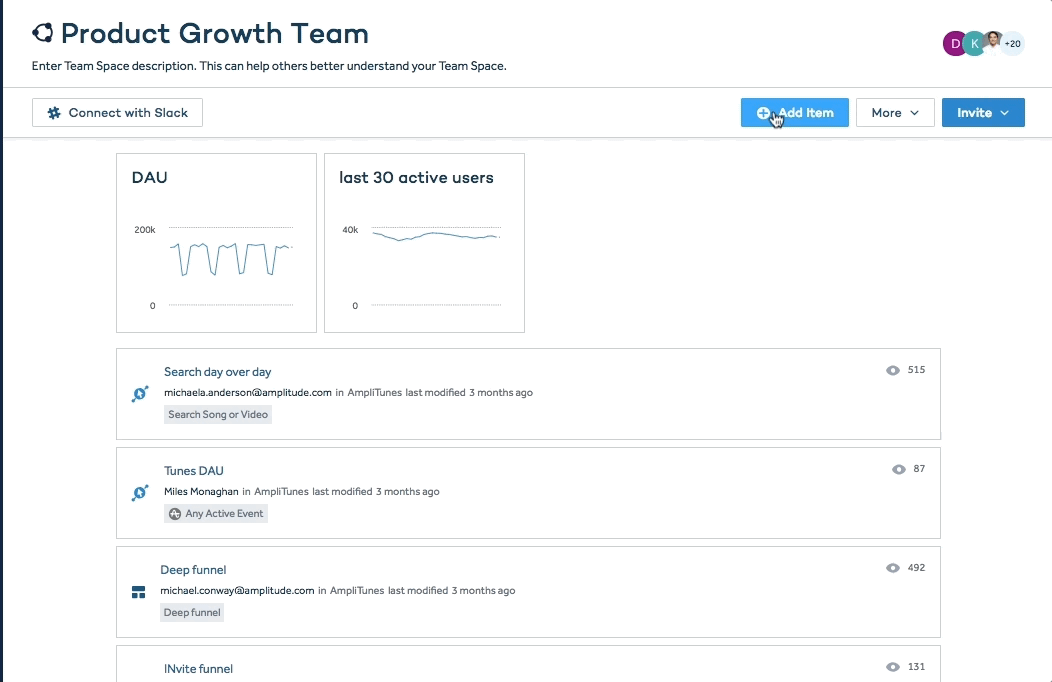Click the eye views icon showing 515
The height and width of the screenshot is (682, 1052).
893,371
